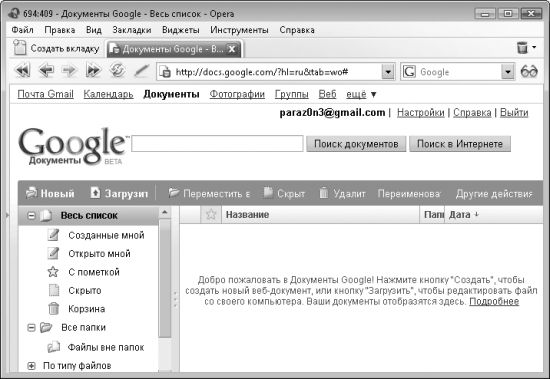Select Созданные мной in sidebar
Viewport: 550px width, 379px height.
pos(106,235)
